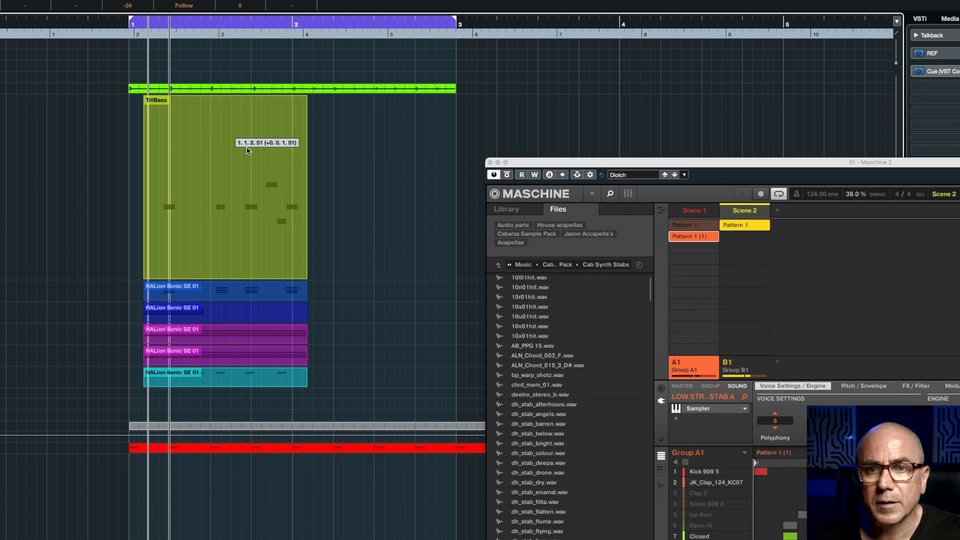Click the Music breadcrumb path item

click(x=523, y=264)
